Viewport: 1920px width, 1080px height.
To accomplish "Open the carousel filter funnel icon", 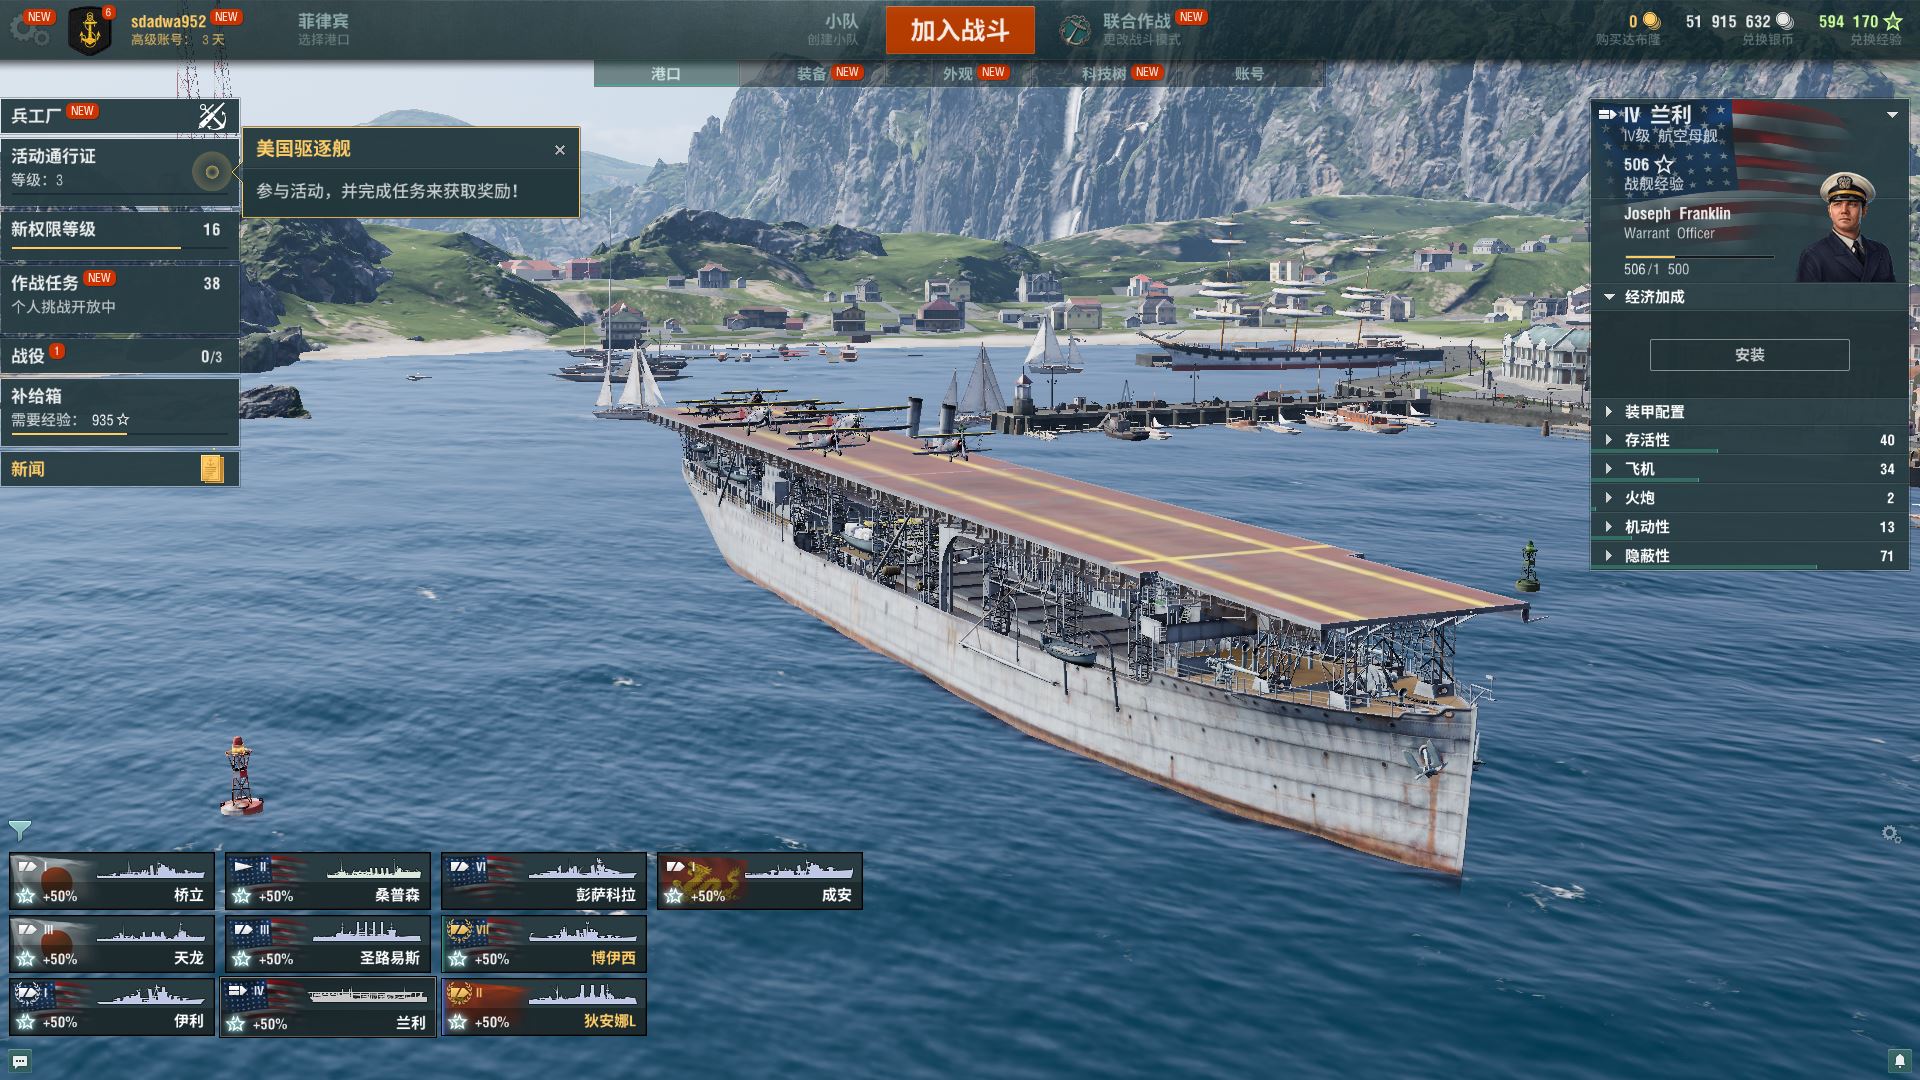I will click(19, 830).
